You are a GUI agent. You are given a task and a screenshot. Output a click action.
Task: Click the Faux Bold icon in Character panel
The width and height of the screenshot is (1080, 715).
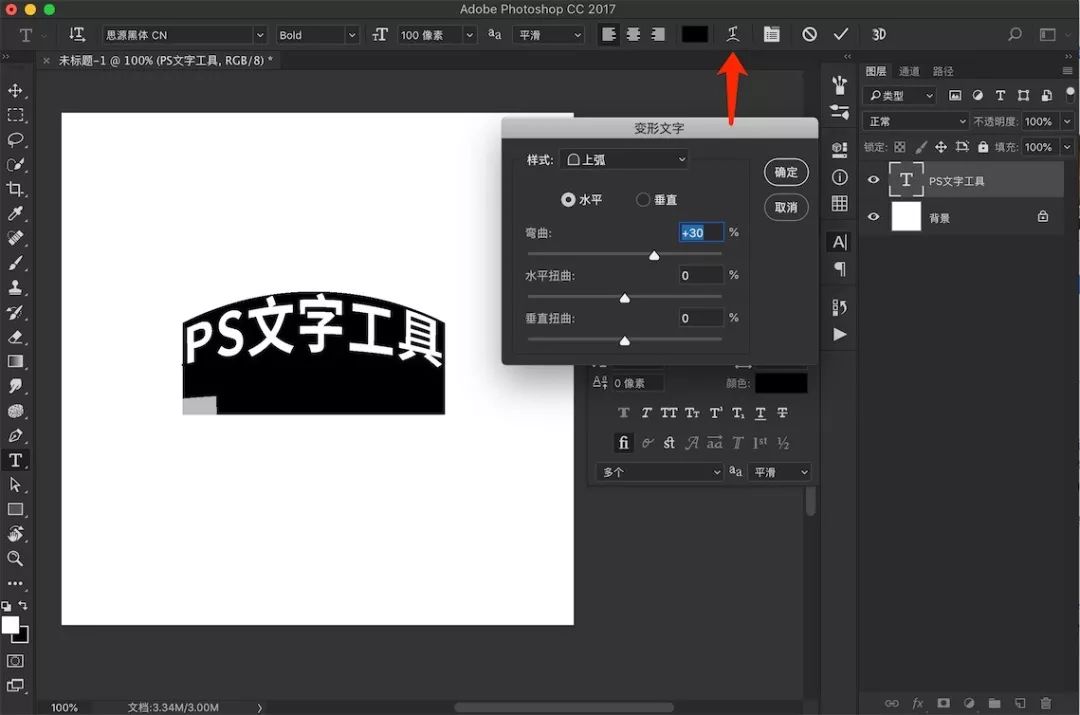click(623, 413)
